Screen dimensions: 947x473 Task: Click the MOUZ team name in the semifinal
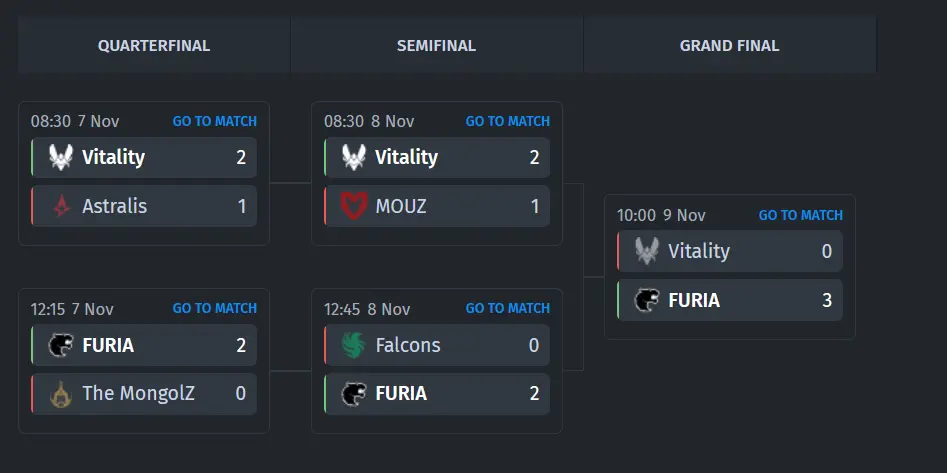pos(400,206)
